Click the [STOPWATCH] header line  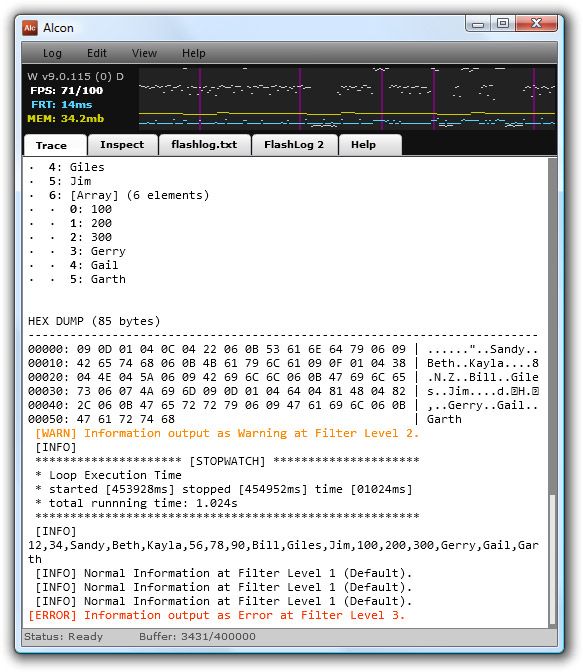point(227,461)
